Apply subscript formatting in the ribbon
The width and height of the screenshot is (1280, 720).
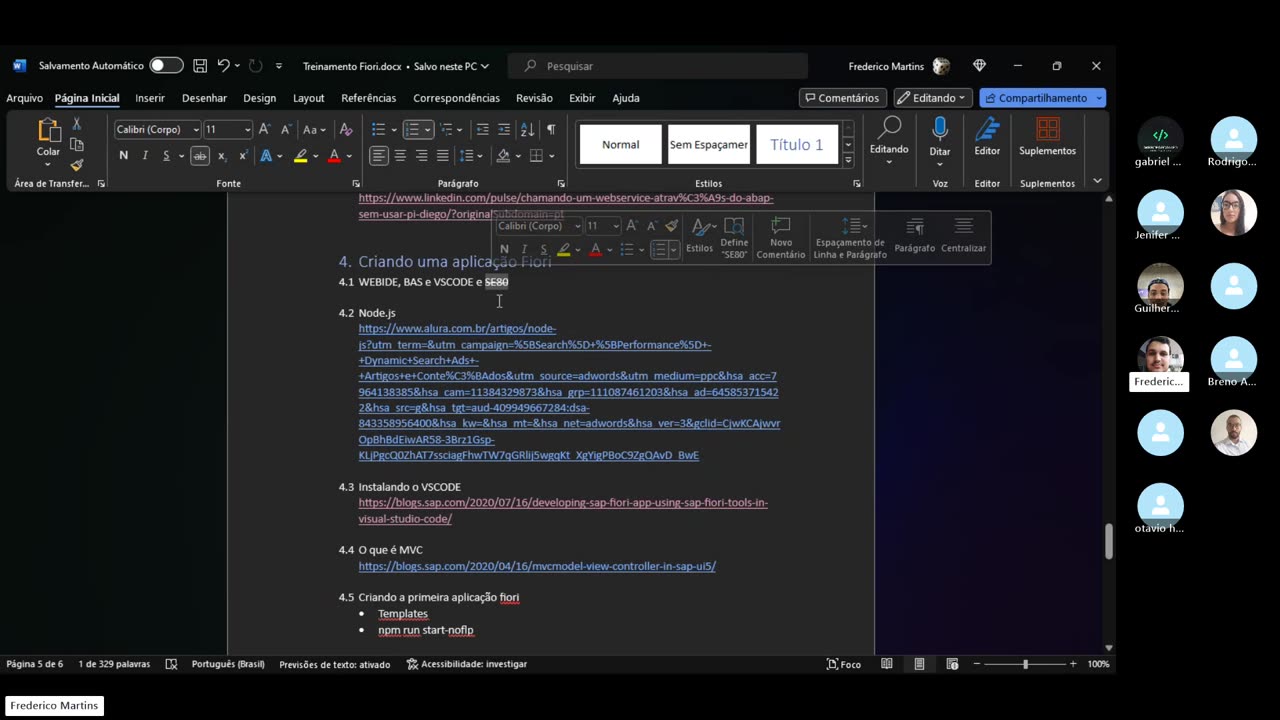[x=222, y=156]
